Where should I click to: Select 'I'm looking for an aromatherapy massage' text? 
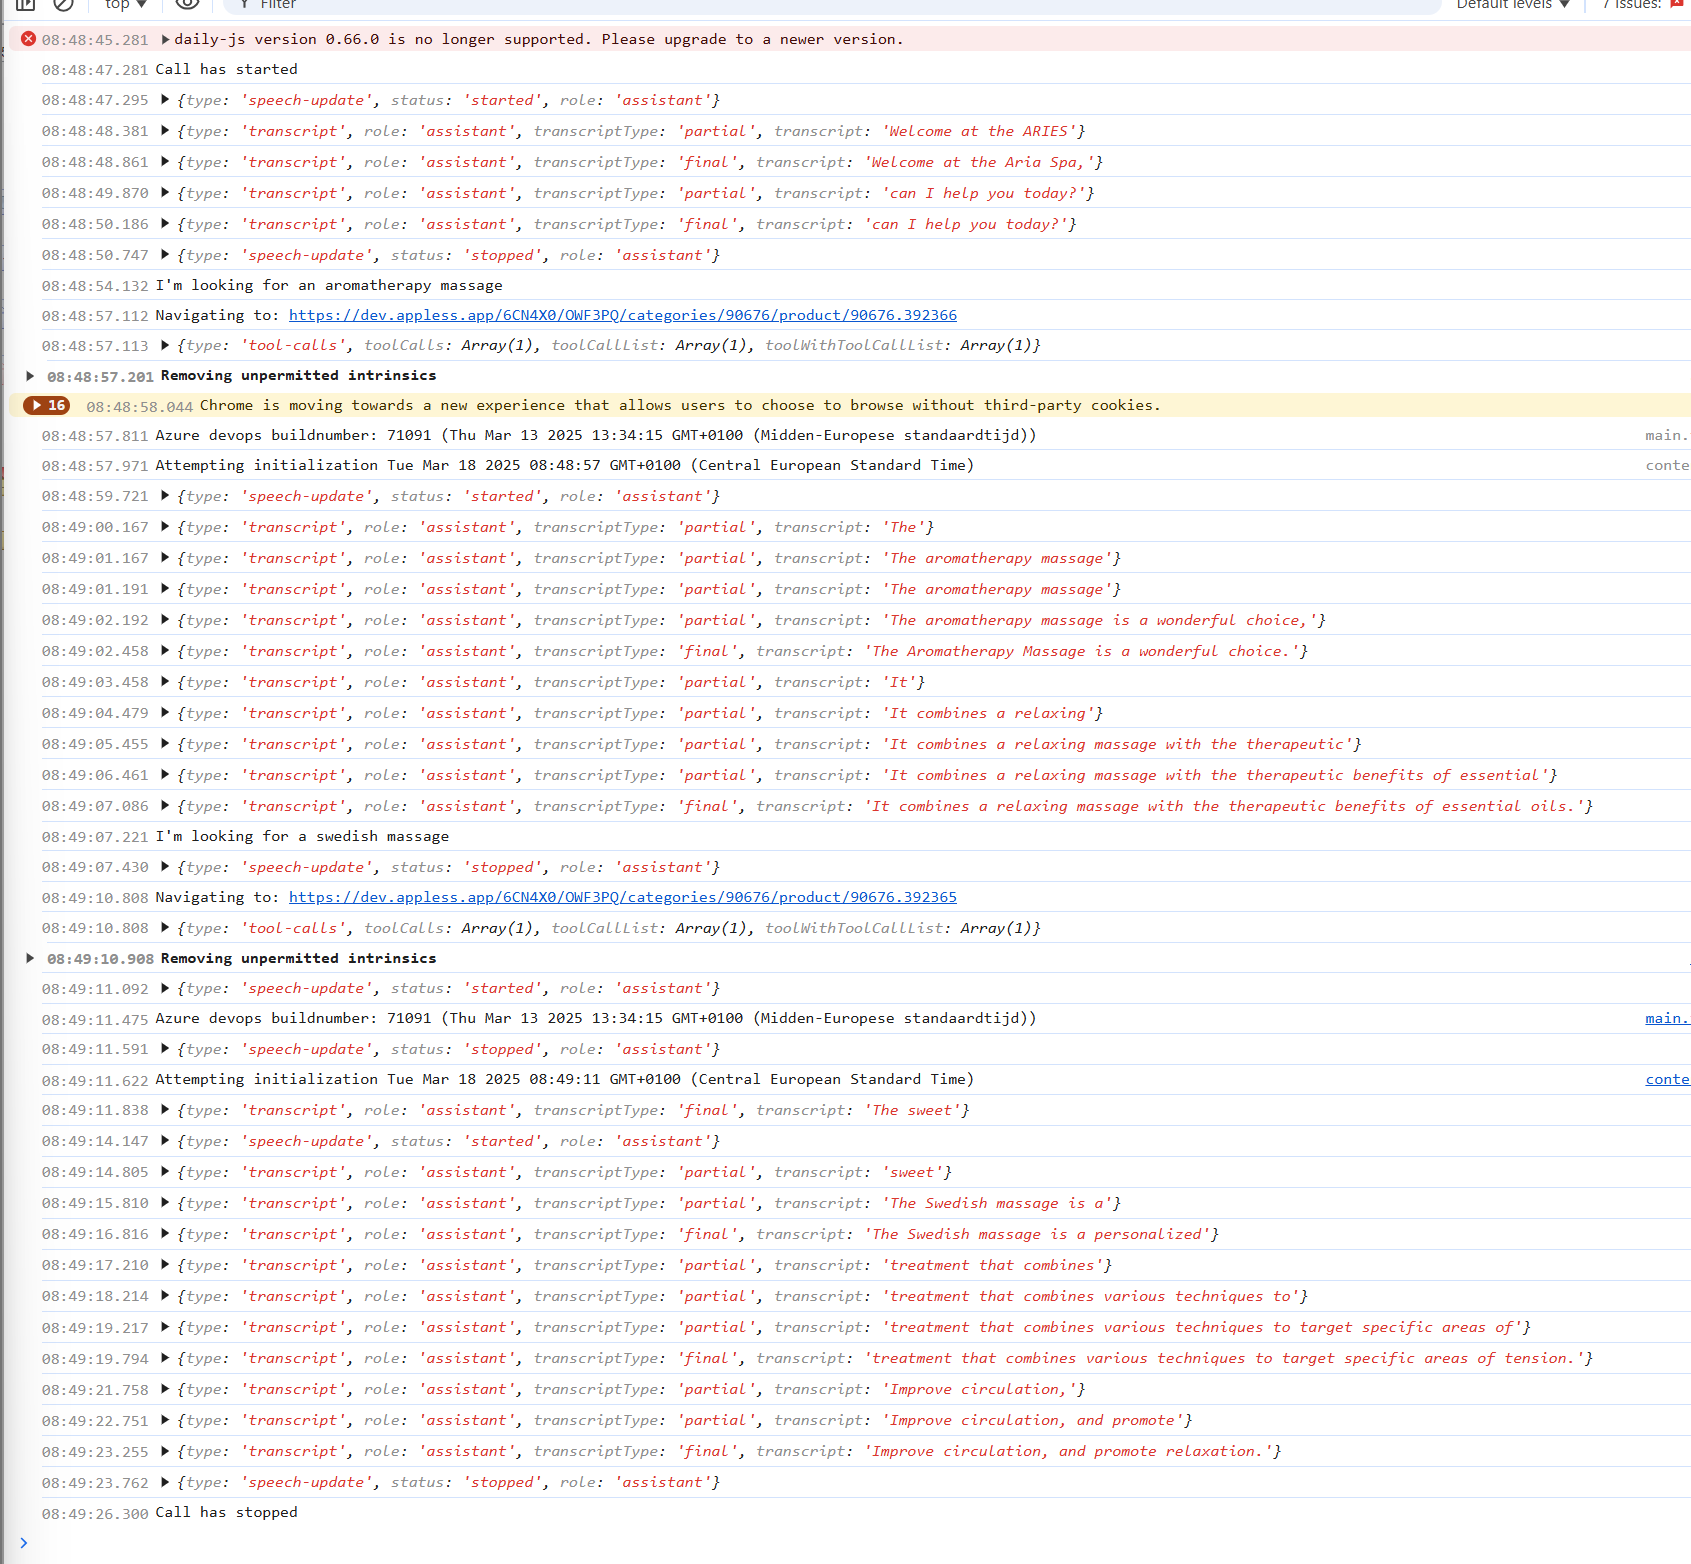329,285
